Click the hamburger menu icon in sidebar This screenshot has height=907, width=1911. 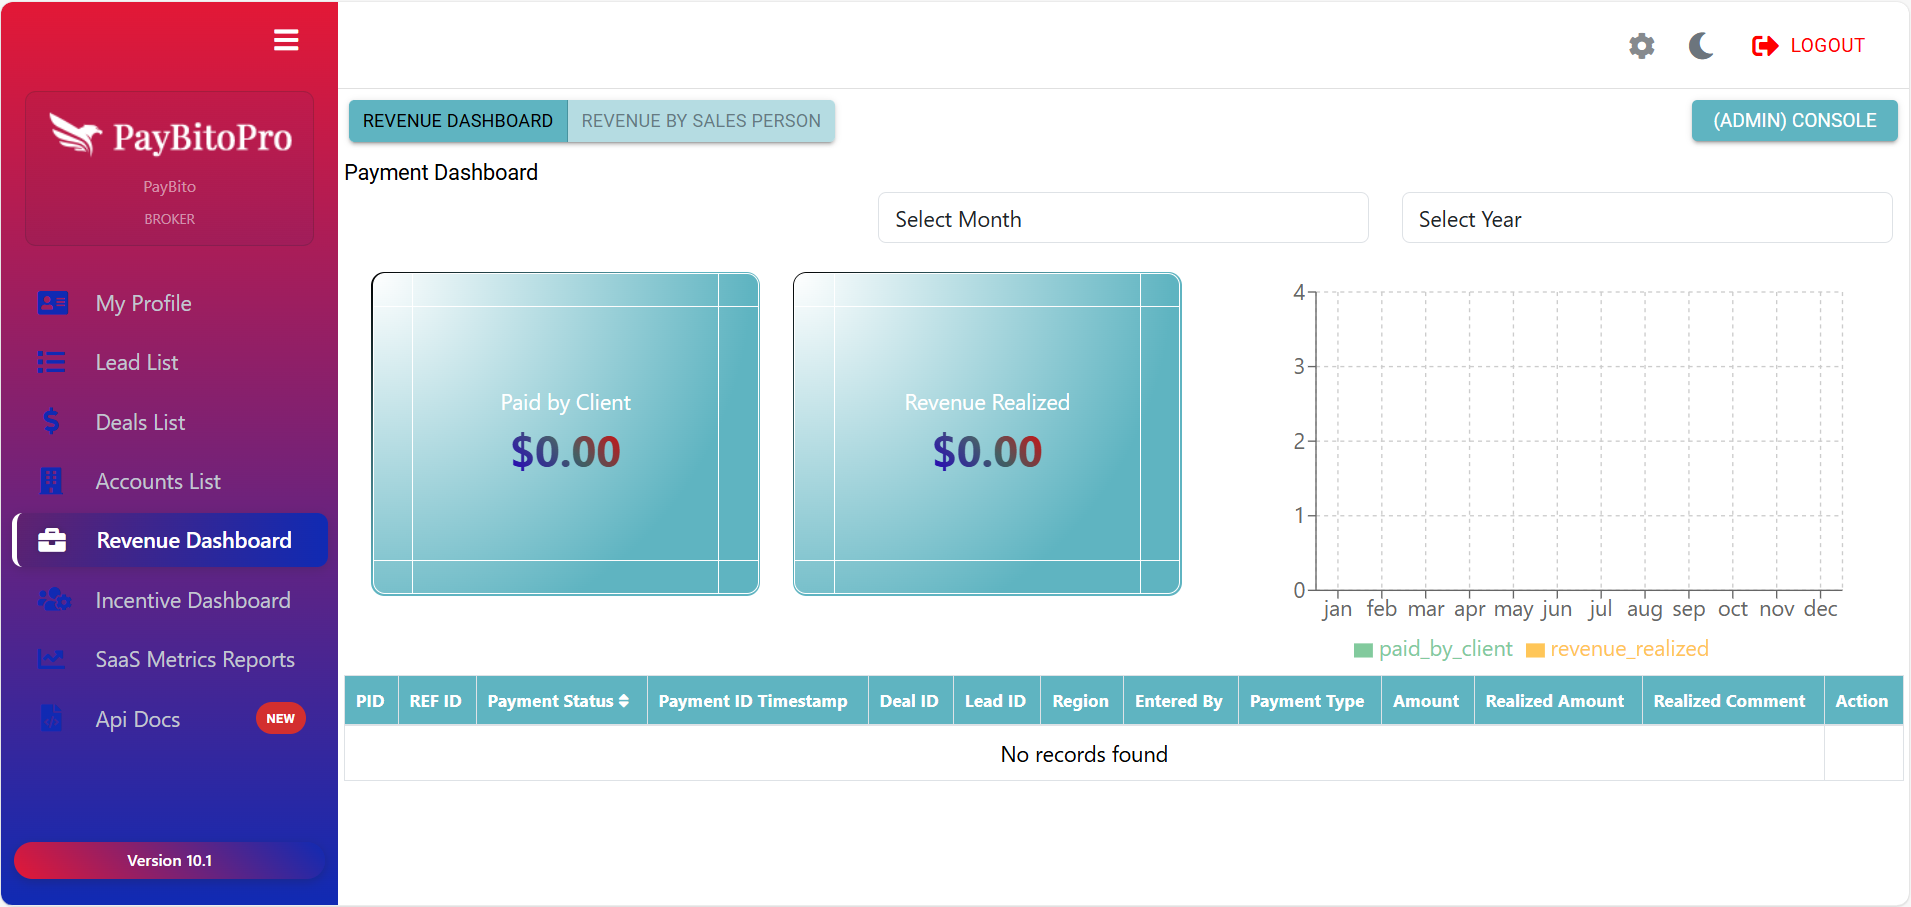point(286,40)
